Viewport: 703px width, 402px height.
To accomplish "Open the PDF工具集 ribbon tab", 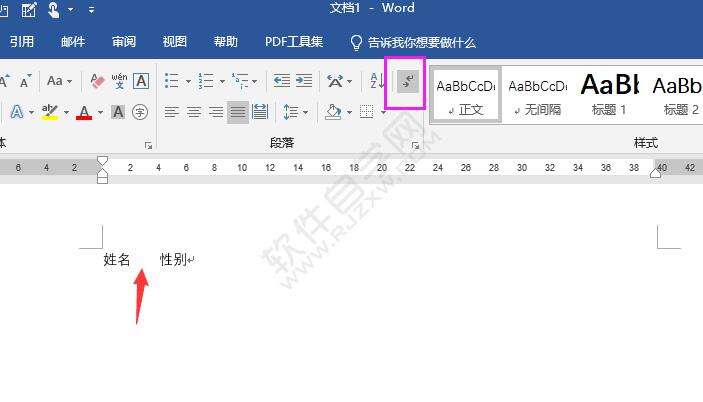I will tap(294, 42).
